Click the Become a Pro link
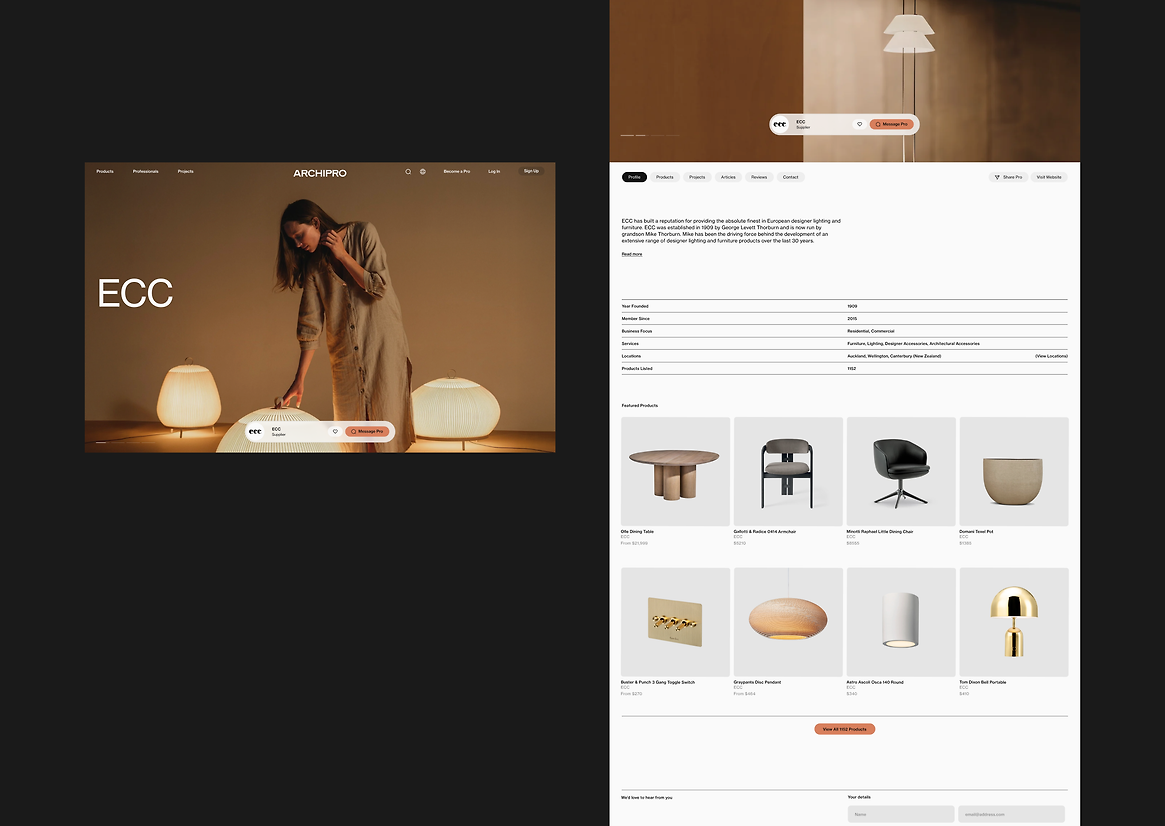Viewport: 1165px width, 826px height. tap(457, 172)
